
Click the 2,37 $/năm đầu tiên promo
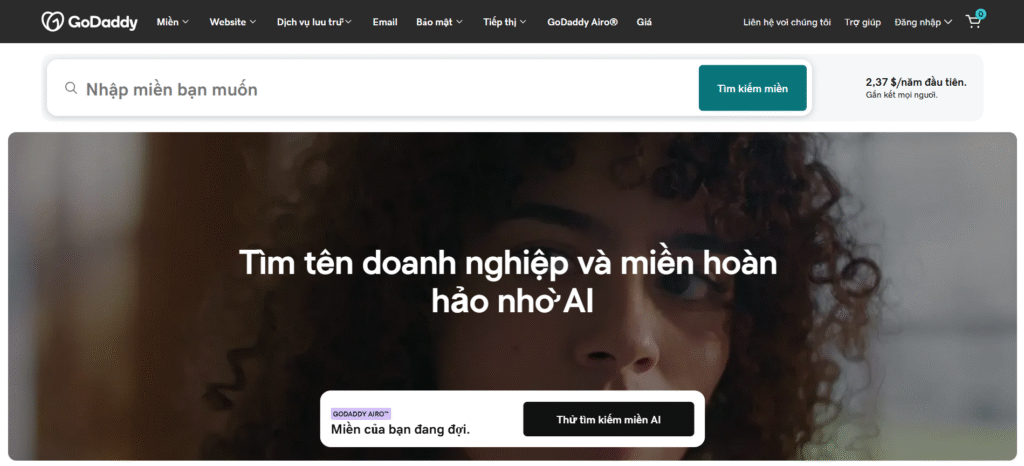click(915, 82)
